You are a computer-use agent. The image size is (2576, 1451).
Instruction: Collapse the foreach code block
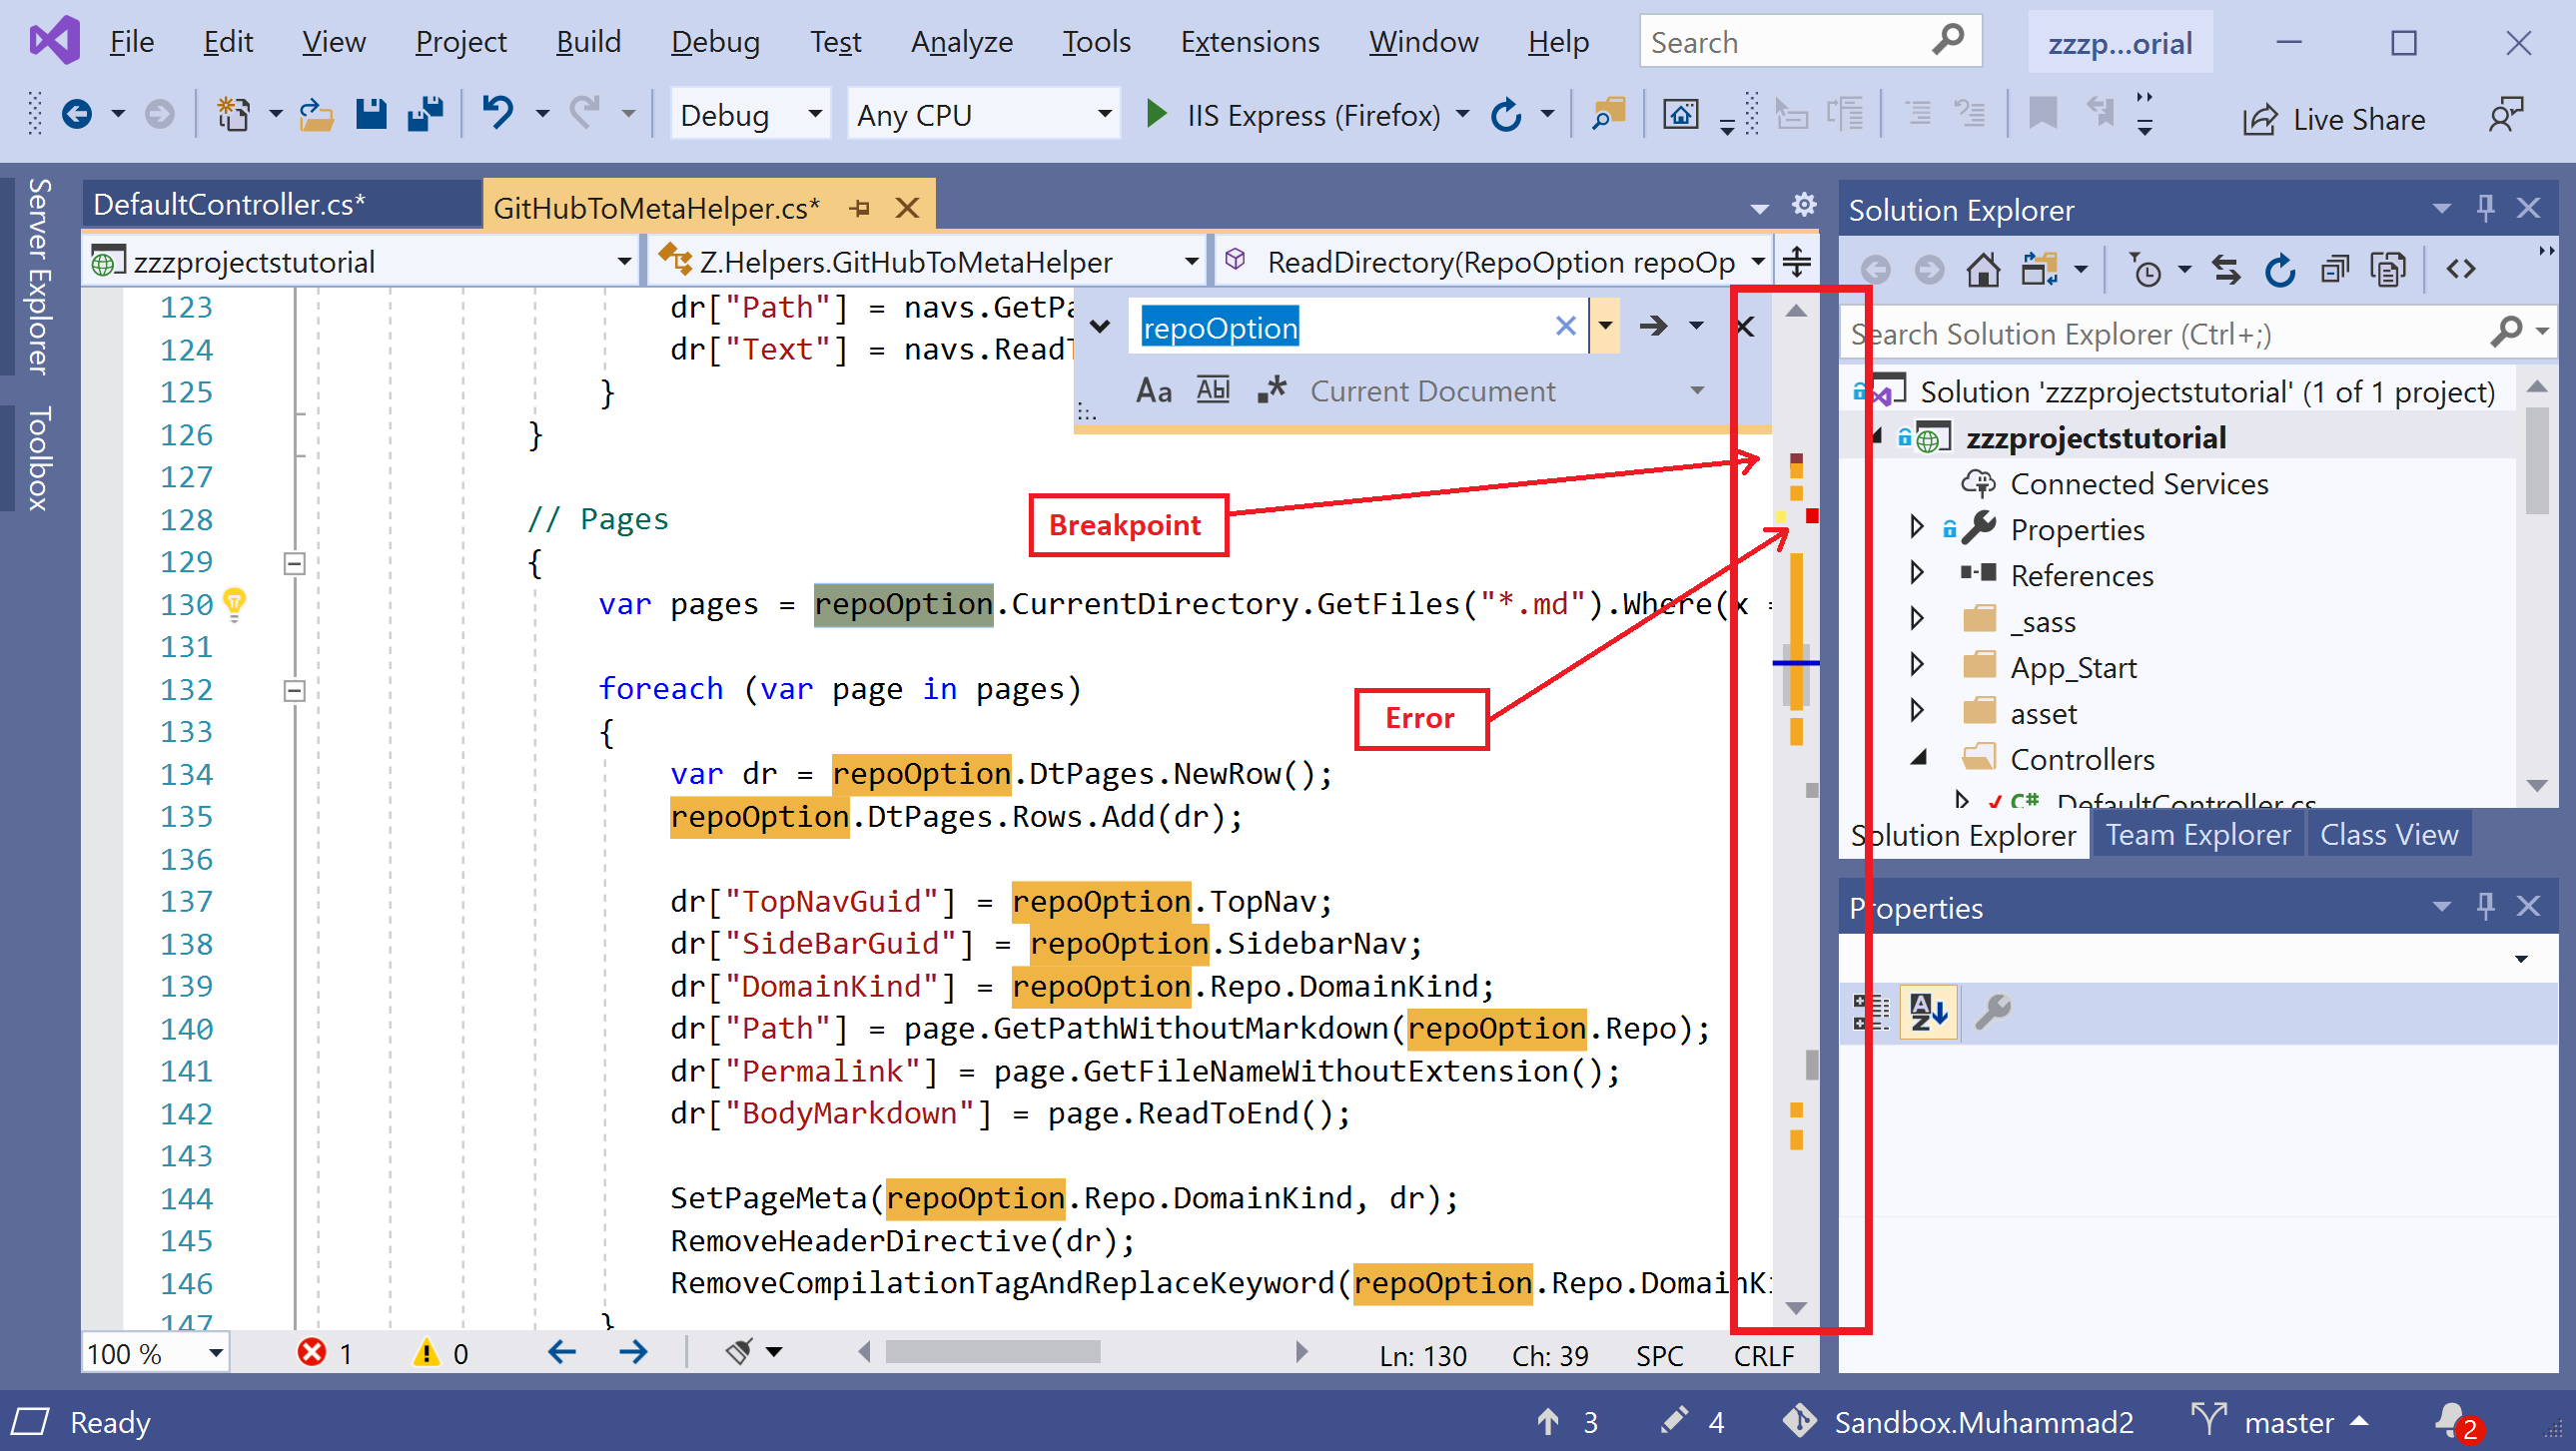[x=294, y=690]
